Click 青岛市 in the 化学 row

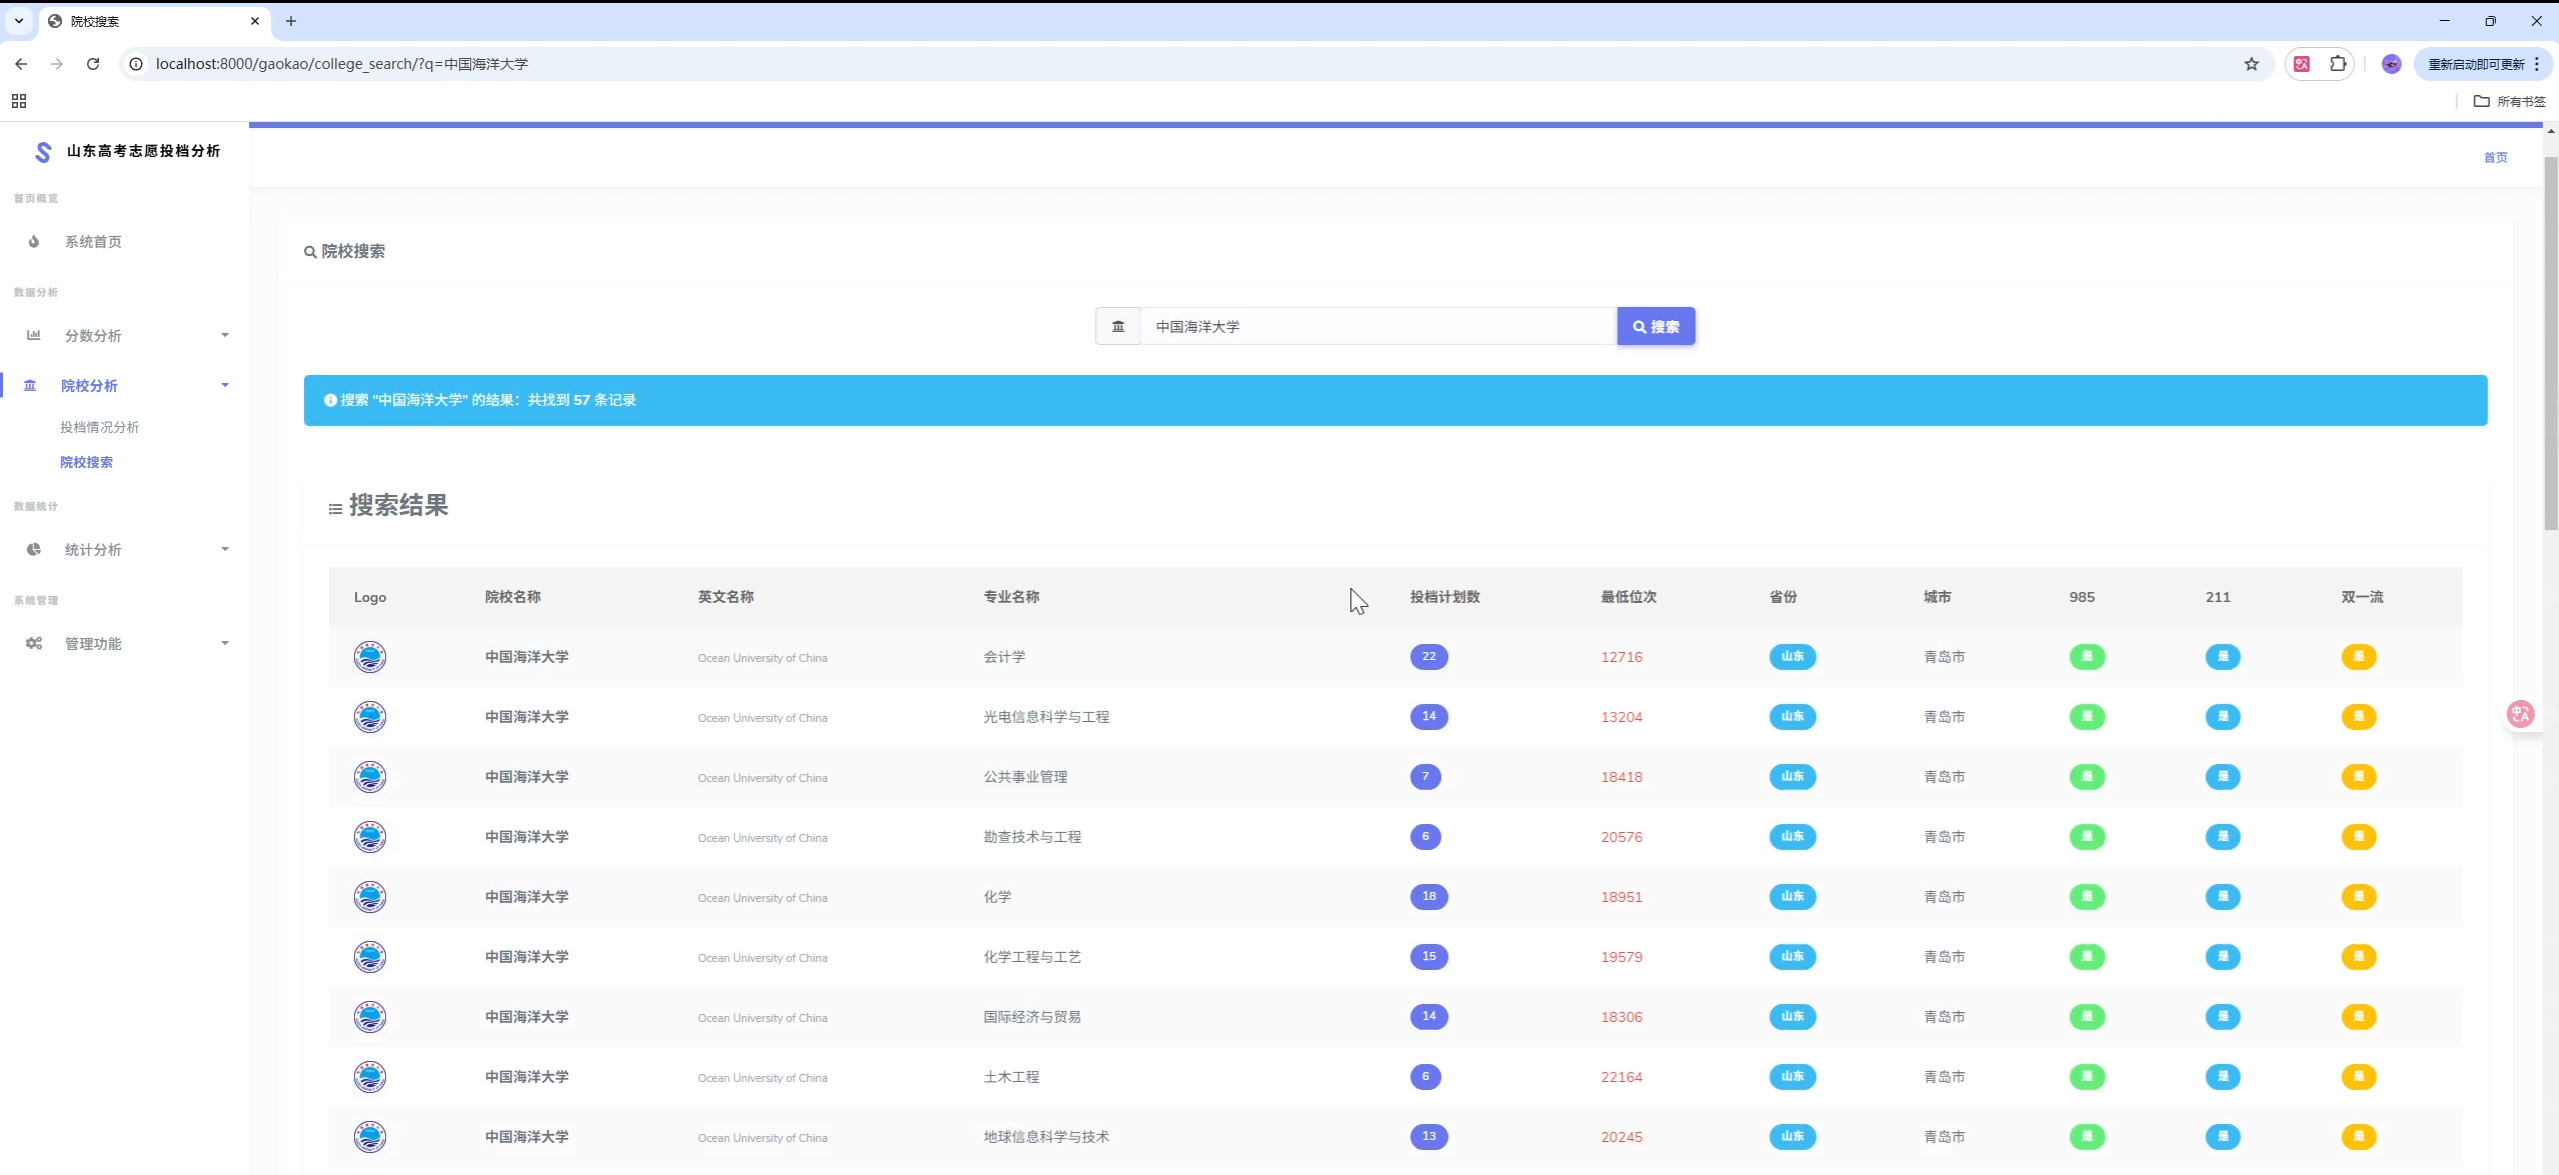click(x=1944, y=897)
